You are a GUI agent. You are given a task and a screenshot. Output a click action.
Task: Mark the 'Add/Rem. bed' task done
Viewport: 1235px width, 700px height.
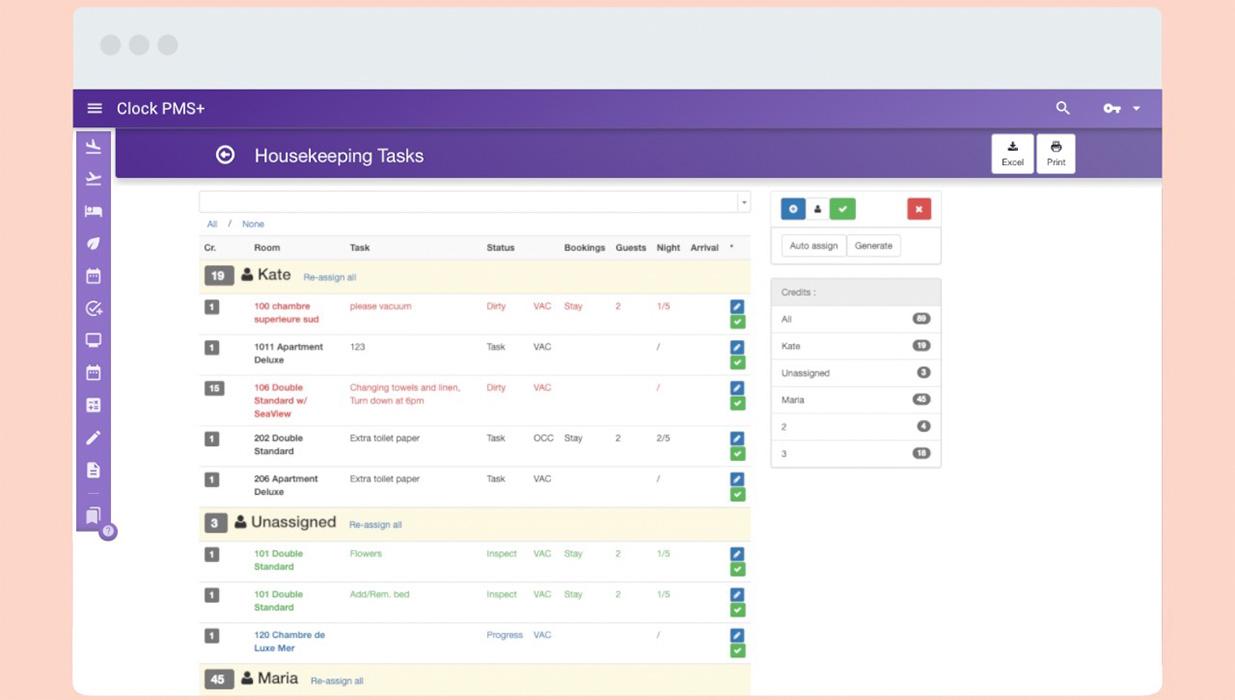737,609
